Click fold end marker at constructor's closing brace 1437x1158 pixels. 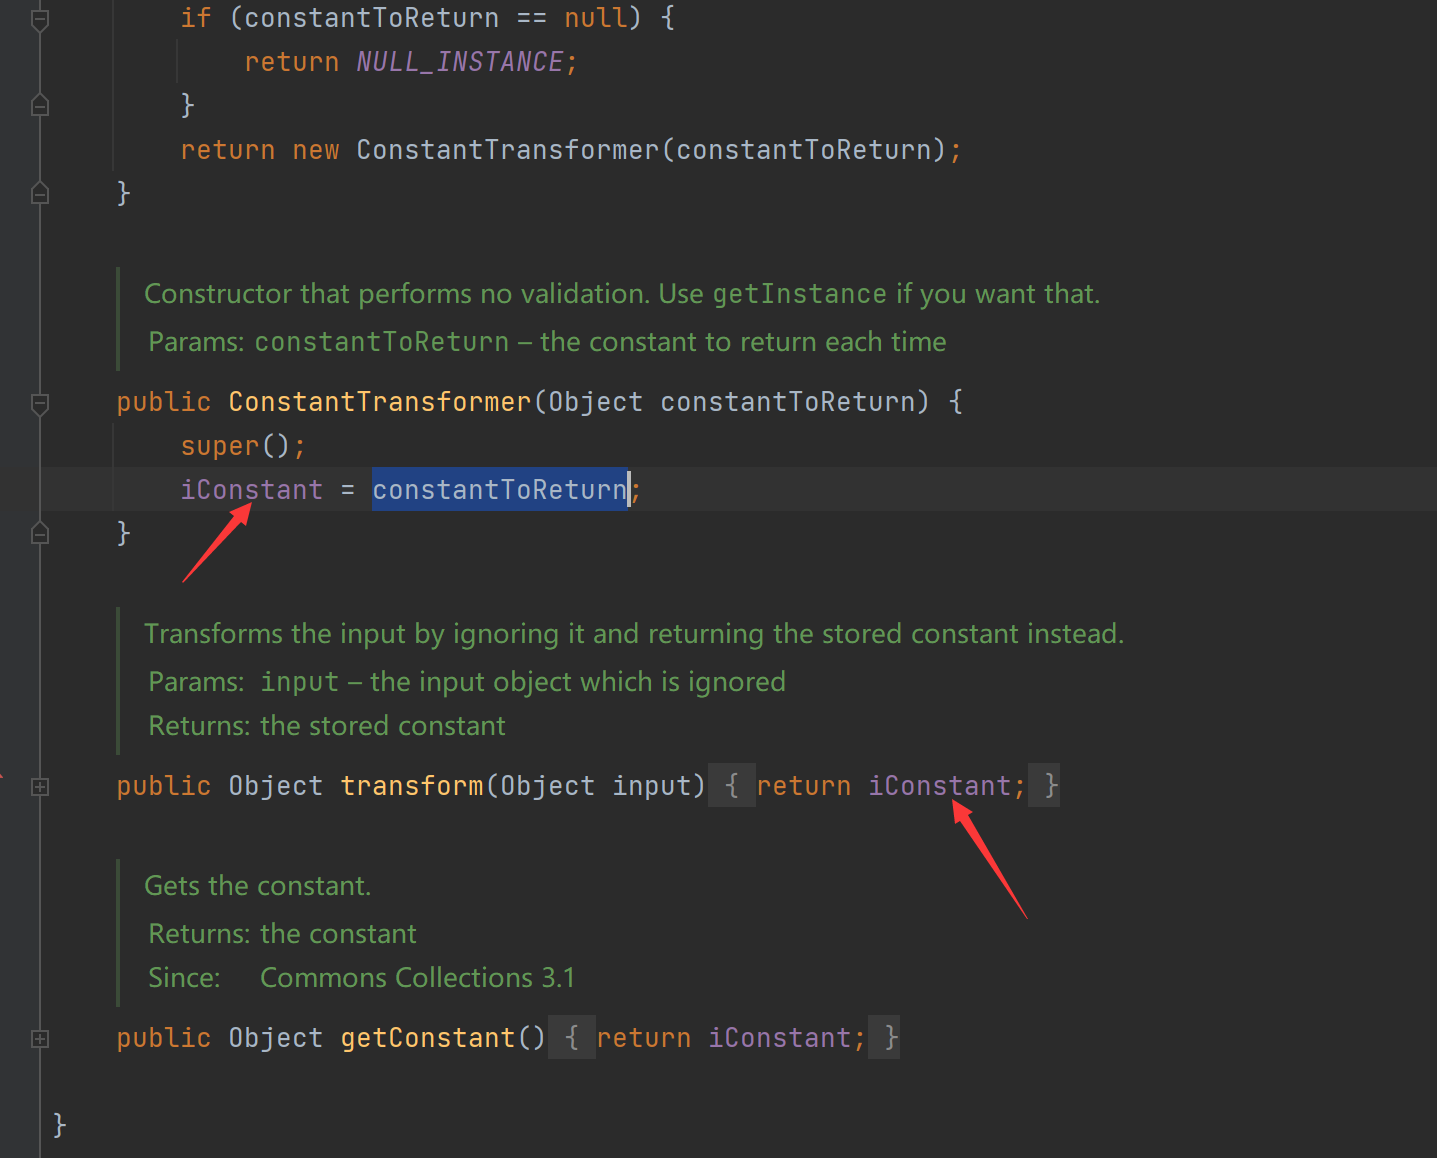(40, 533)
